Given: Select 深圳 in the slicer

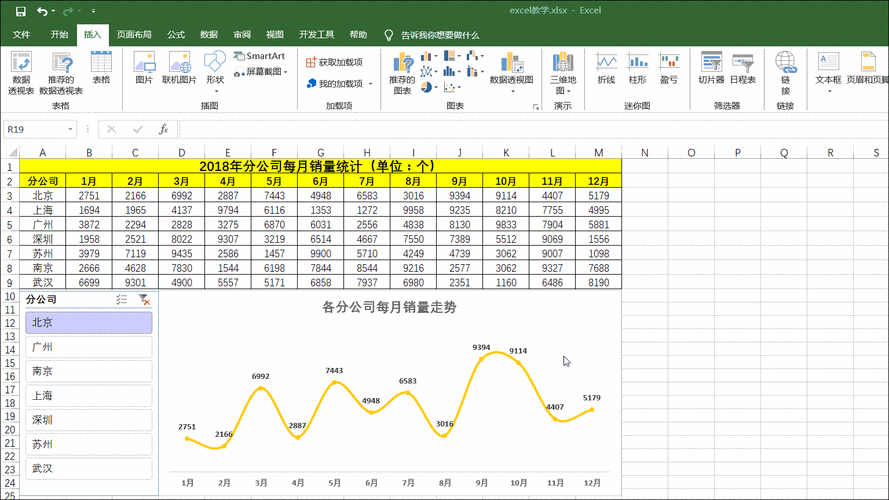Looking at the screenshot, I should point(88,420).
